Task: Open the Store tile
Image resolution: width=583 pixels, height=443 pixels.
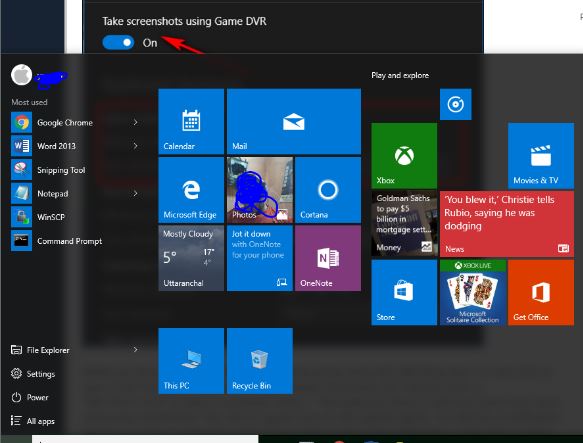Action: click(x=404, y=292)
